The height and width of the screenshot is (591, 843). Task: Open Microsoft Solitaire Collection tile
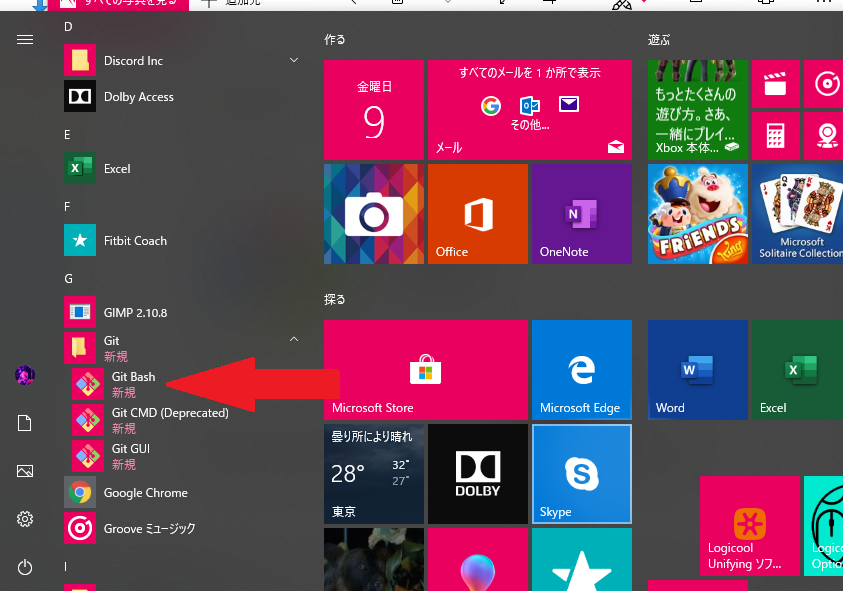797,214
